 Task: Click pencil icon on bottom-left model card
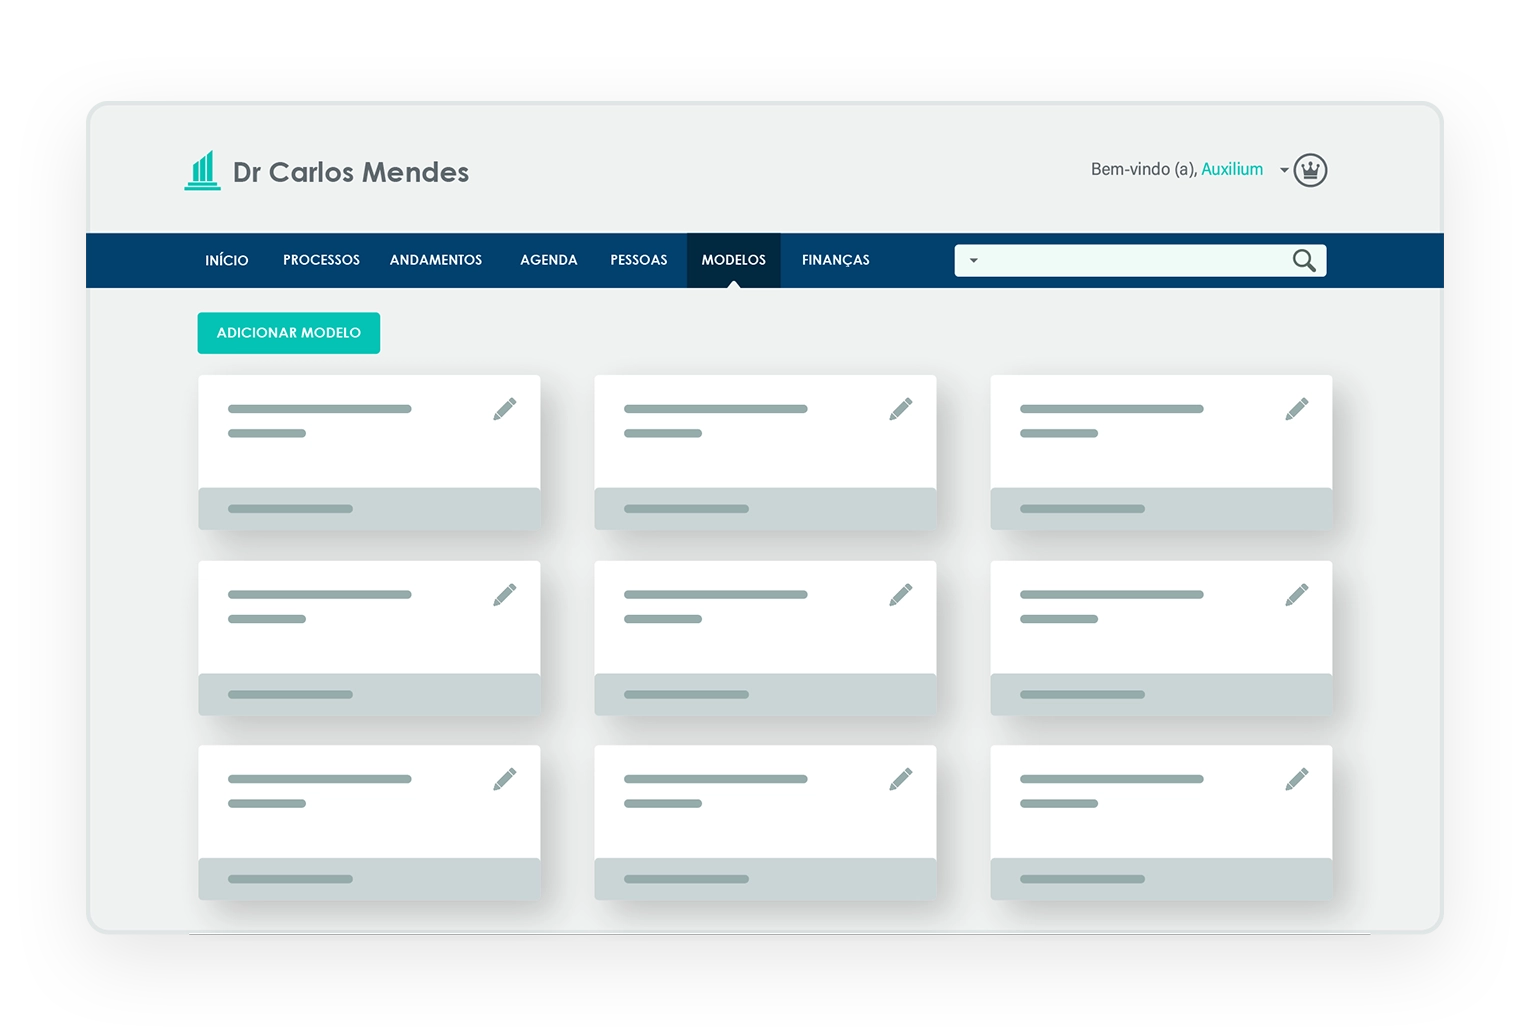[x=504, y=779]
